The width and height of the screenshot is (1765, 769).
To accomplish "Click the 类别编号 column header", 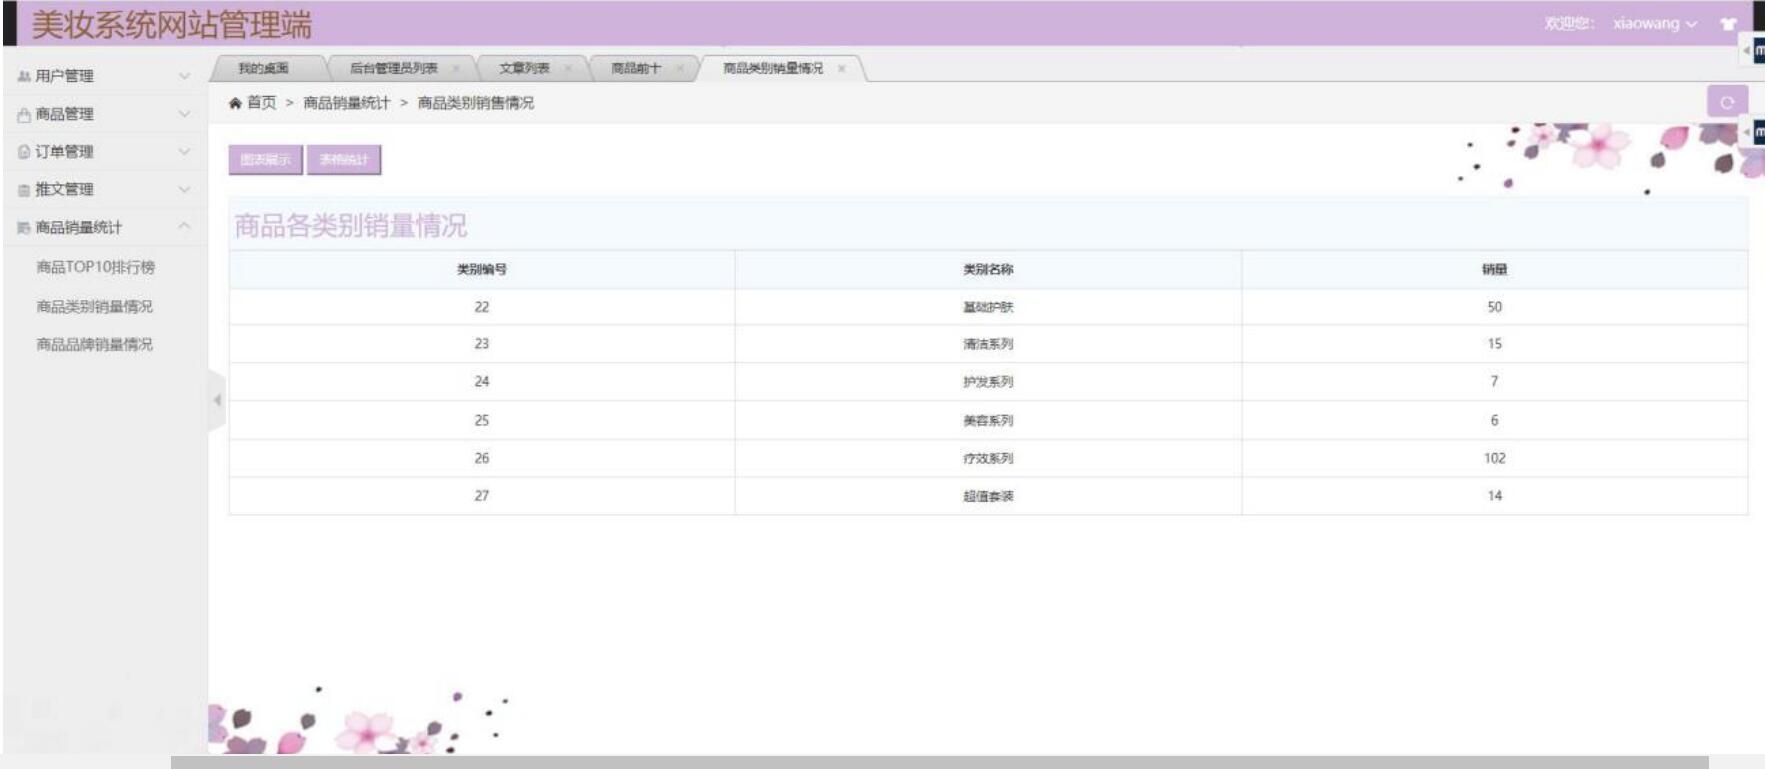I will [482, 269].
